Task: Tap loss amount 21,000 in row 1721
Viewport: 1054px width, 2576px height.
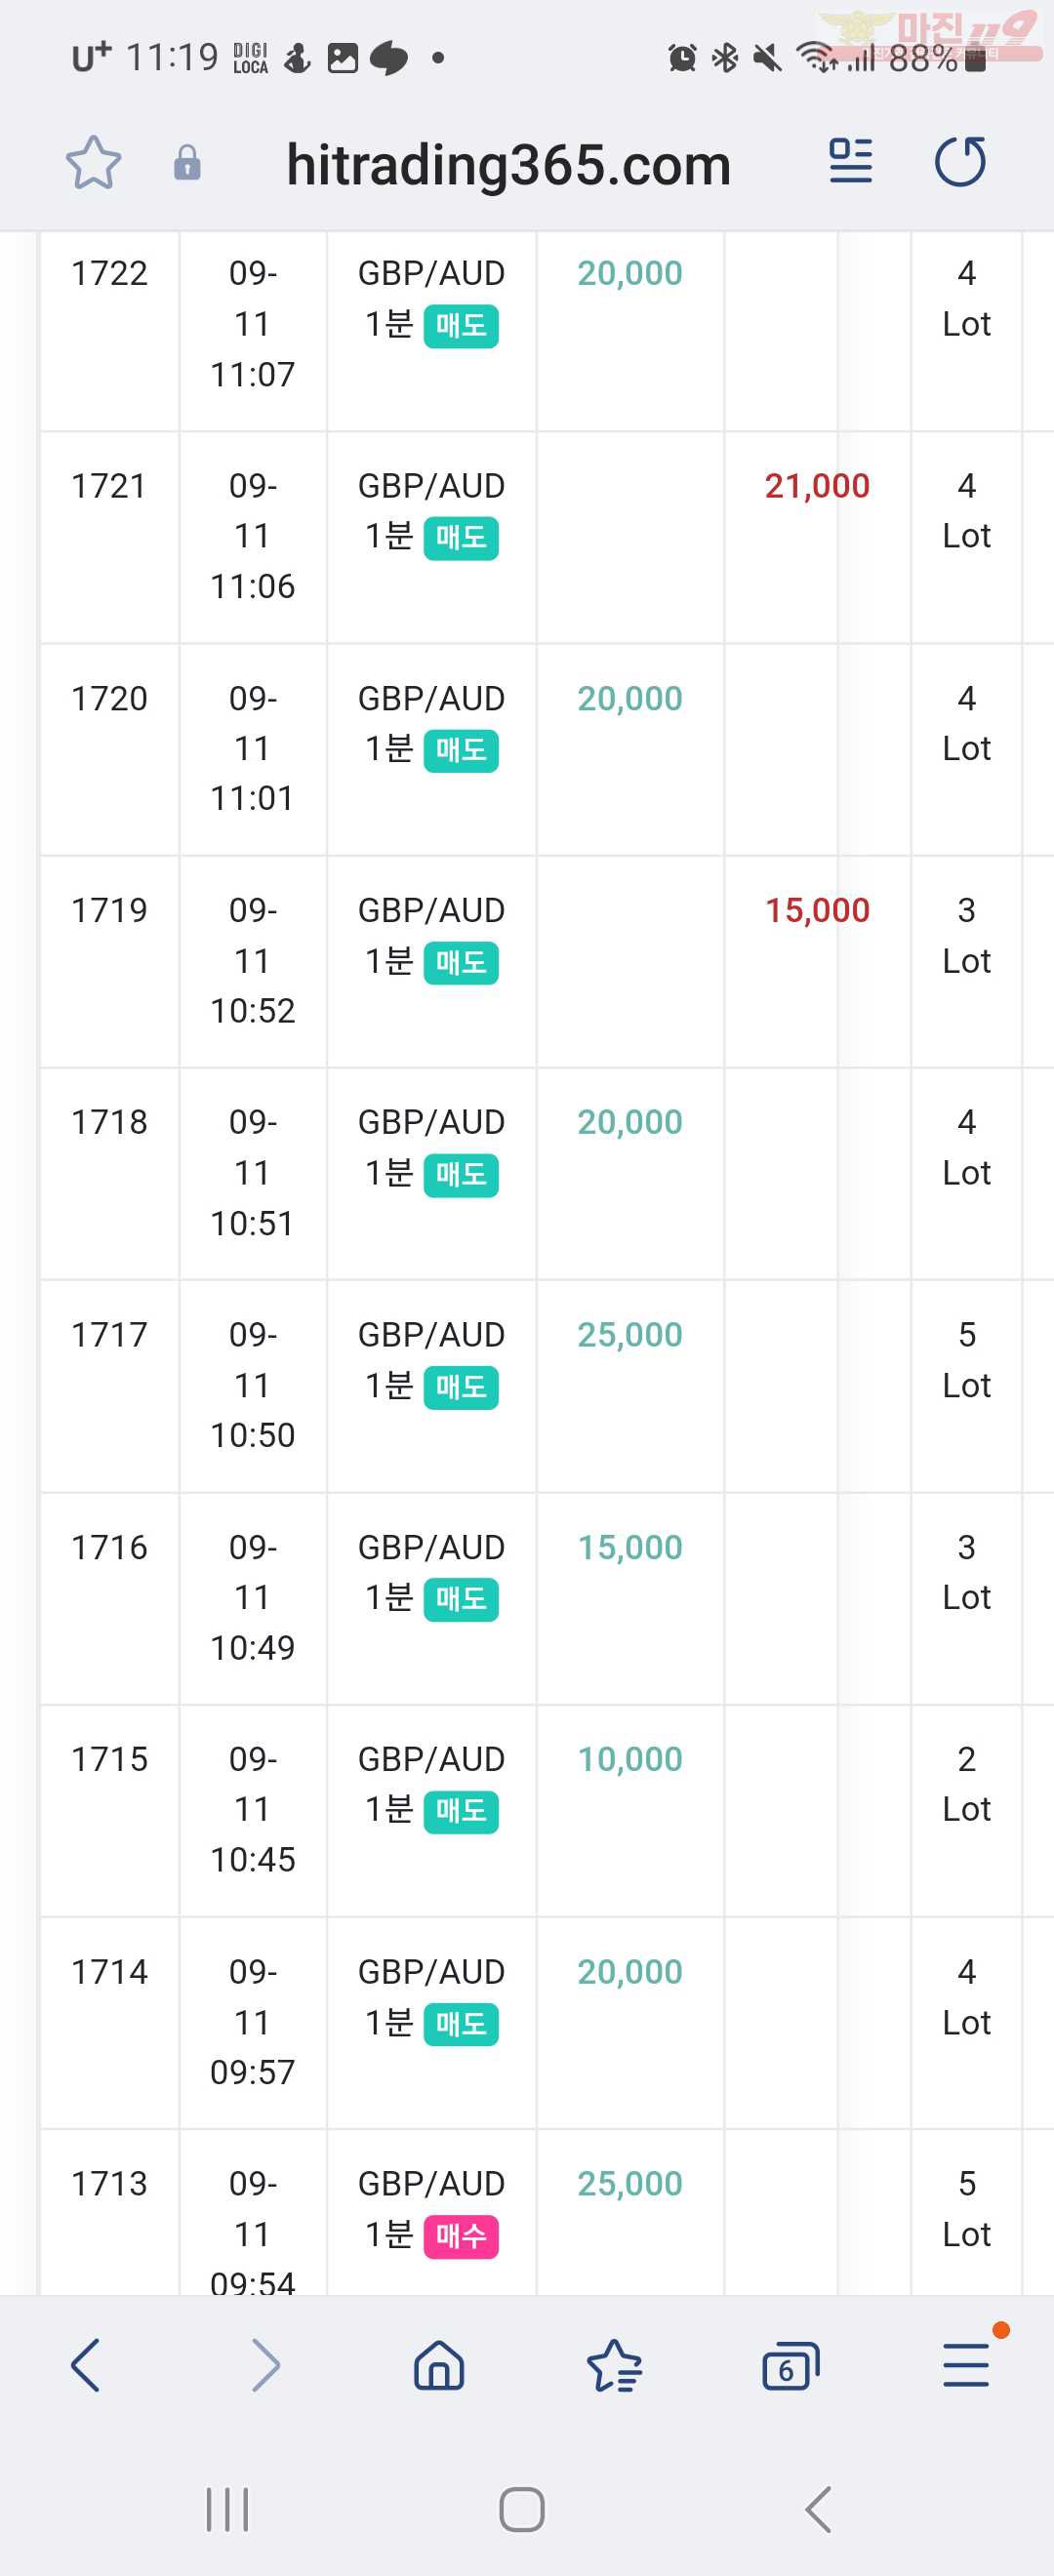Action: pyautogui.click(x=817, y=486)
